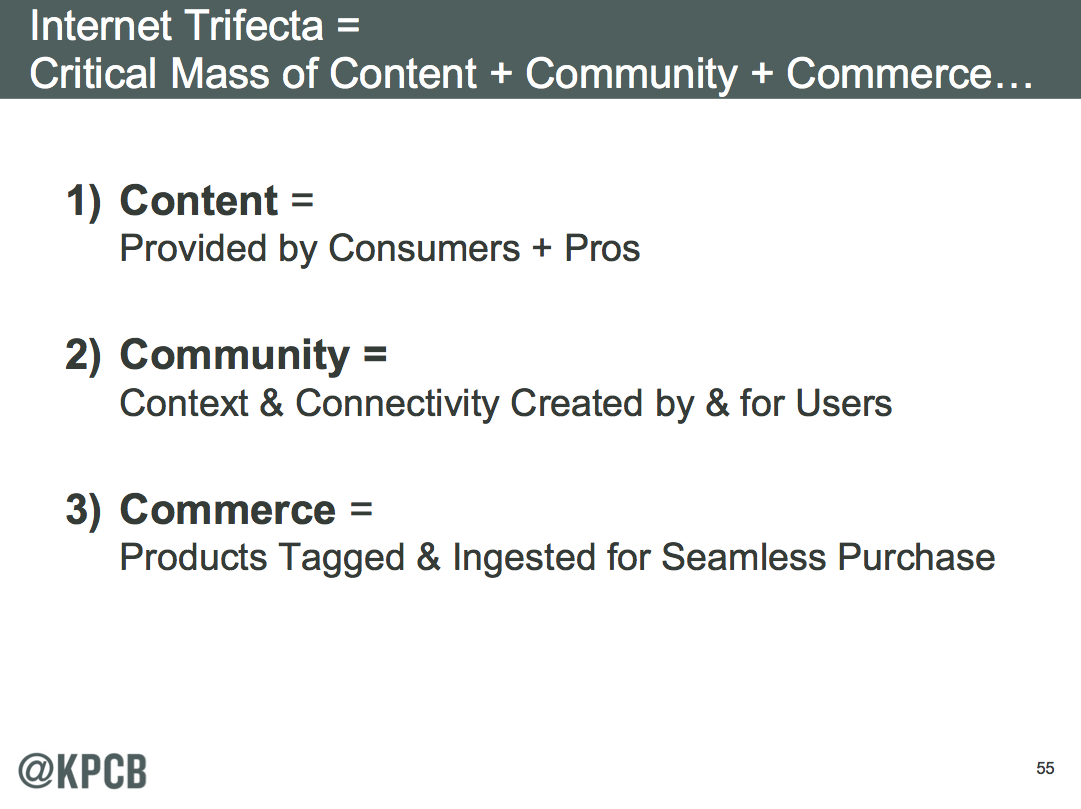
Task: Select the '1)' list number
Action: click(x=83, y=202)
